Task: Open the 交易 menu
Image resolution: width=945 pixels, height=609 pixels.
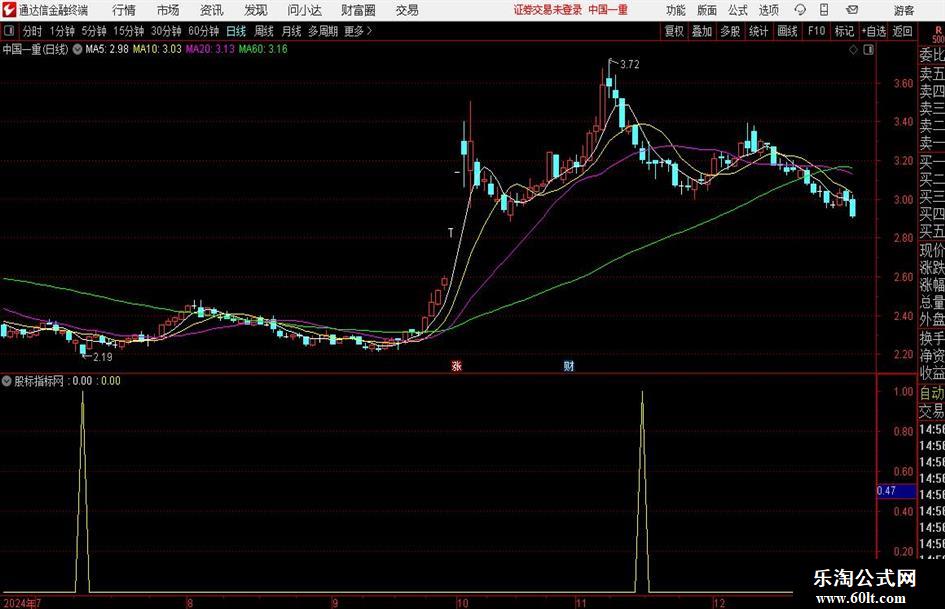Action: point(407,10)
